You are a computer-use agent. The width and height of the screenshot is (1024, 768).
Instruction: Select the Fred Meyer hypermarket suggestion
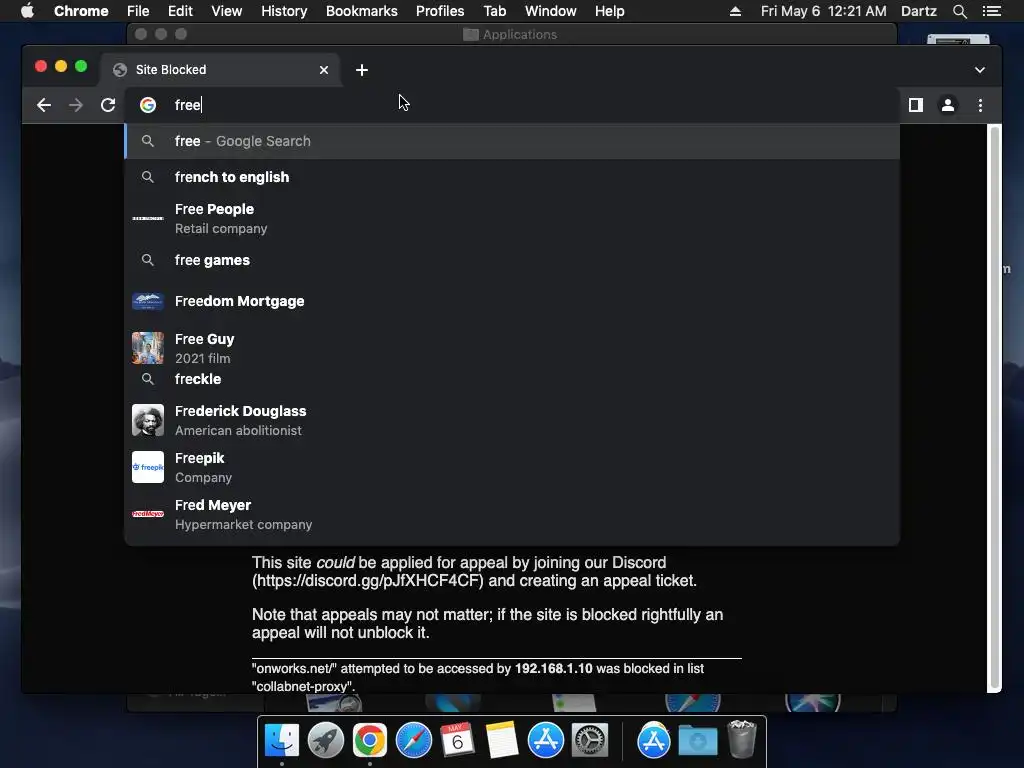pyautogui.click(x=512, y=515)
